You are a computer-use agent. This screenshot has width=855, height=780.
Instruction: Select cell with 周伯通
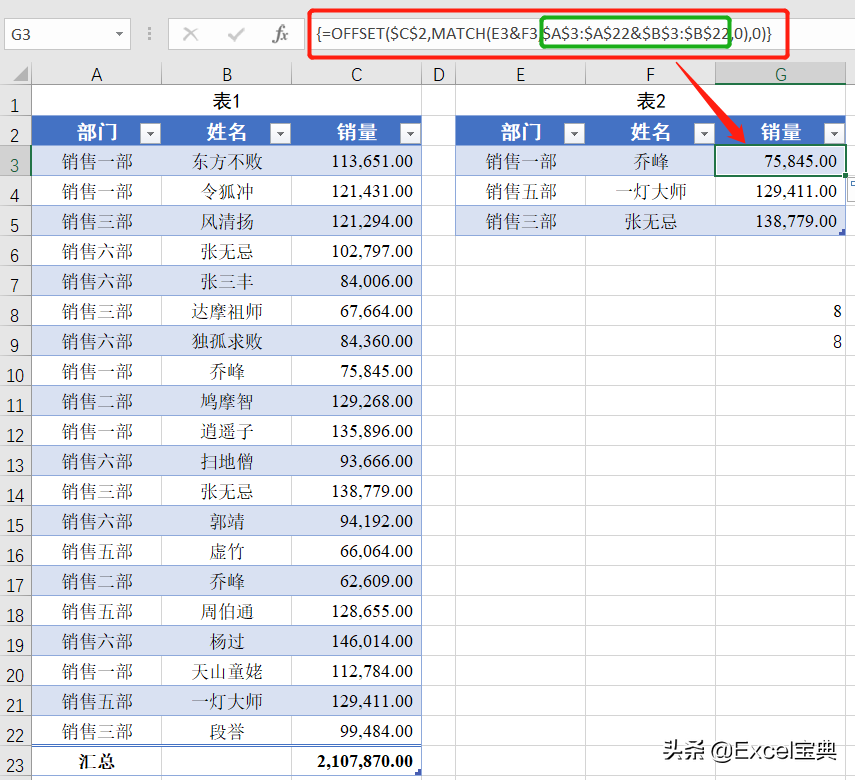(x=227, y=611)
